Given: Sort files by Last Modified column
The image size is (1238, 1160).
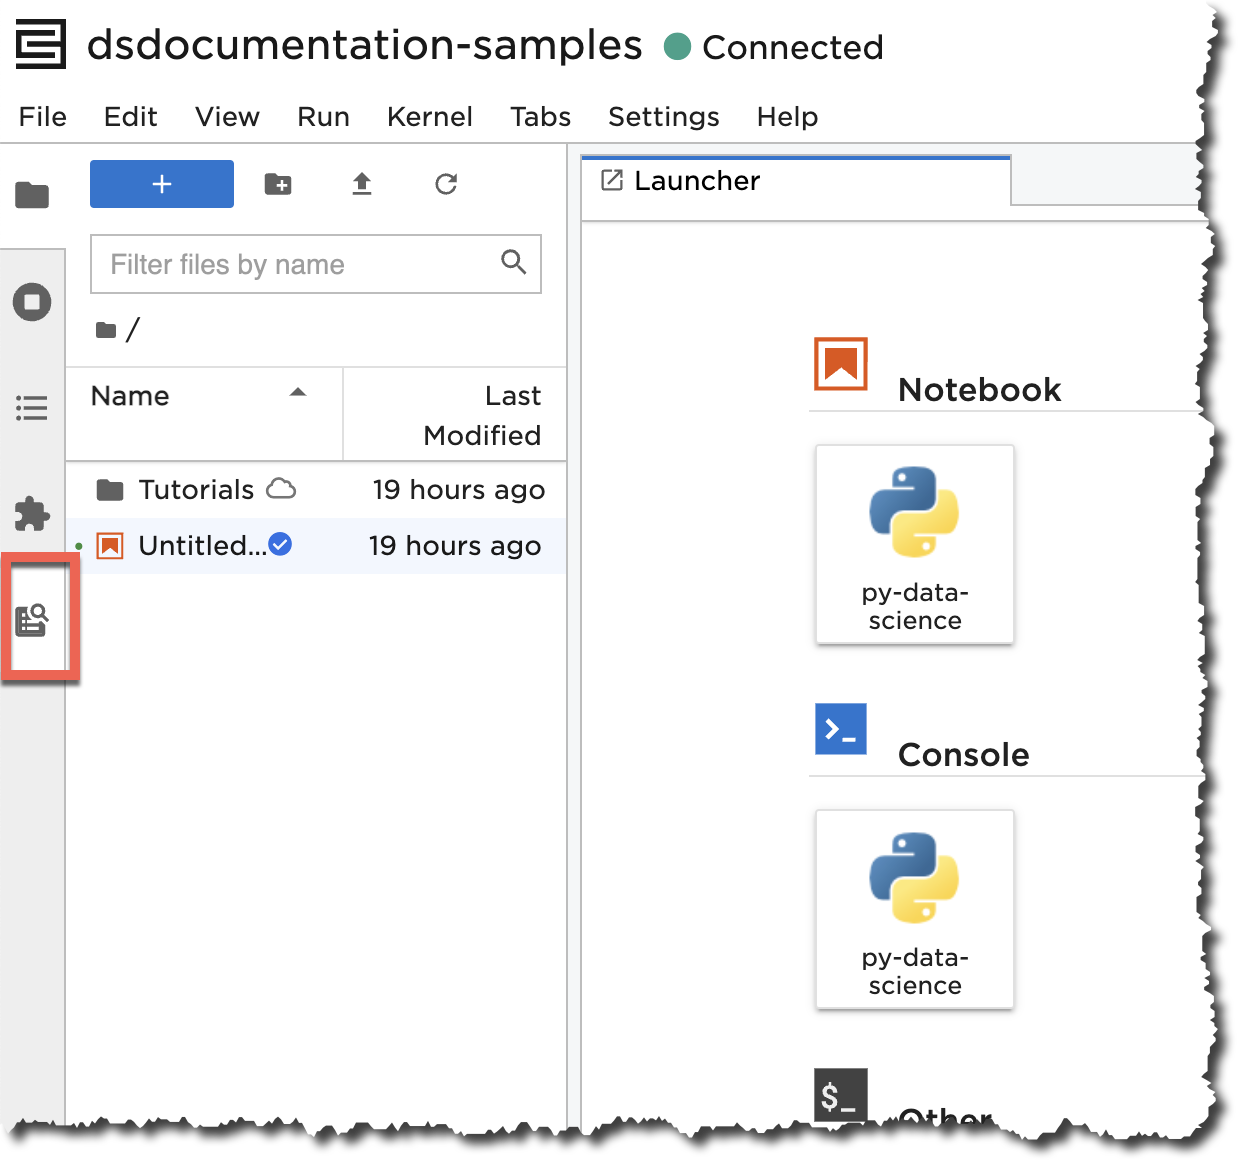Looking at the screenshot, I should (482, 415).
